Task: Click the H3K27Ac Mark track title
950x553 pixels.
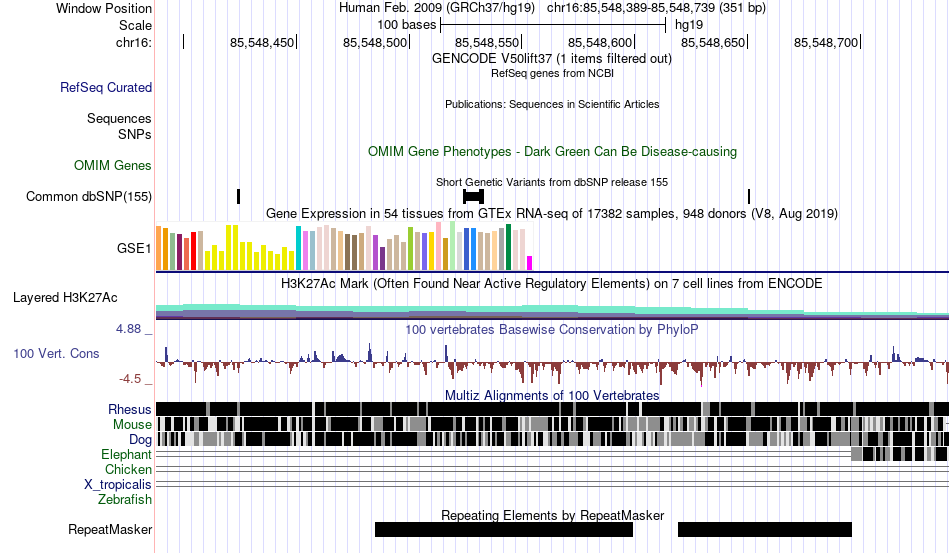Action: (552, 283)
